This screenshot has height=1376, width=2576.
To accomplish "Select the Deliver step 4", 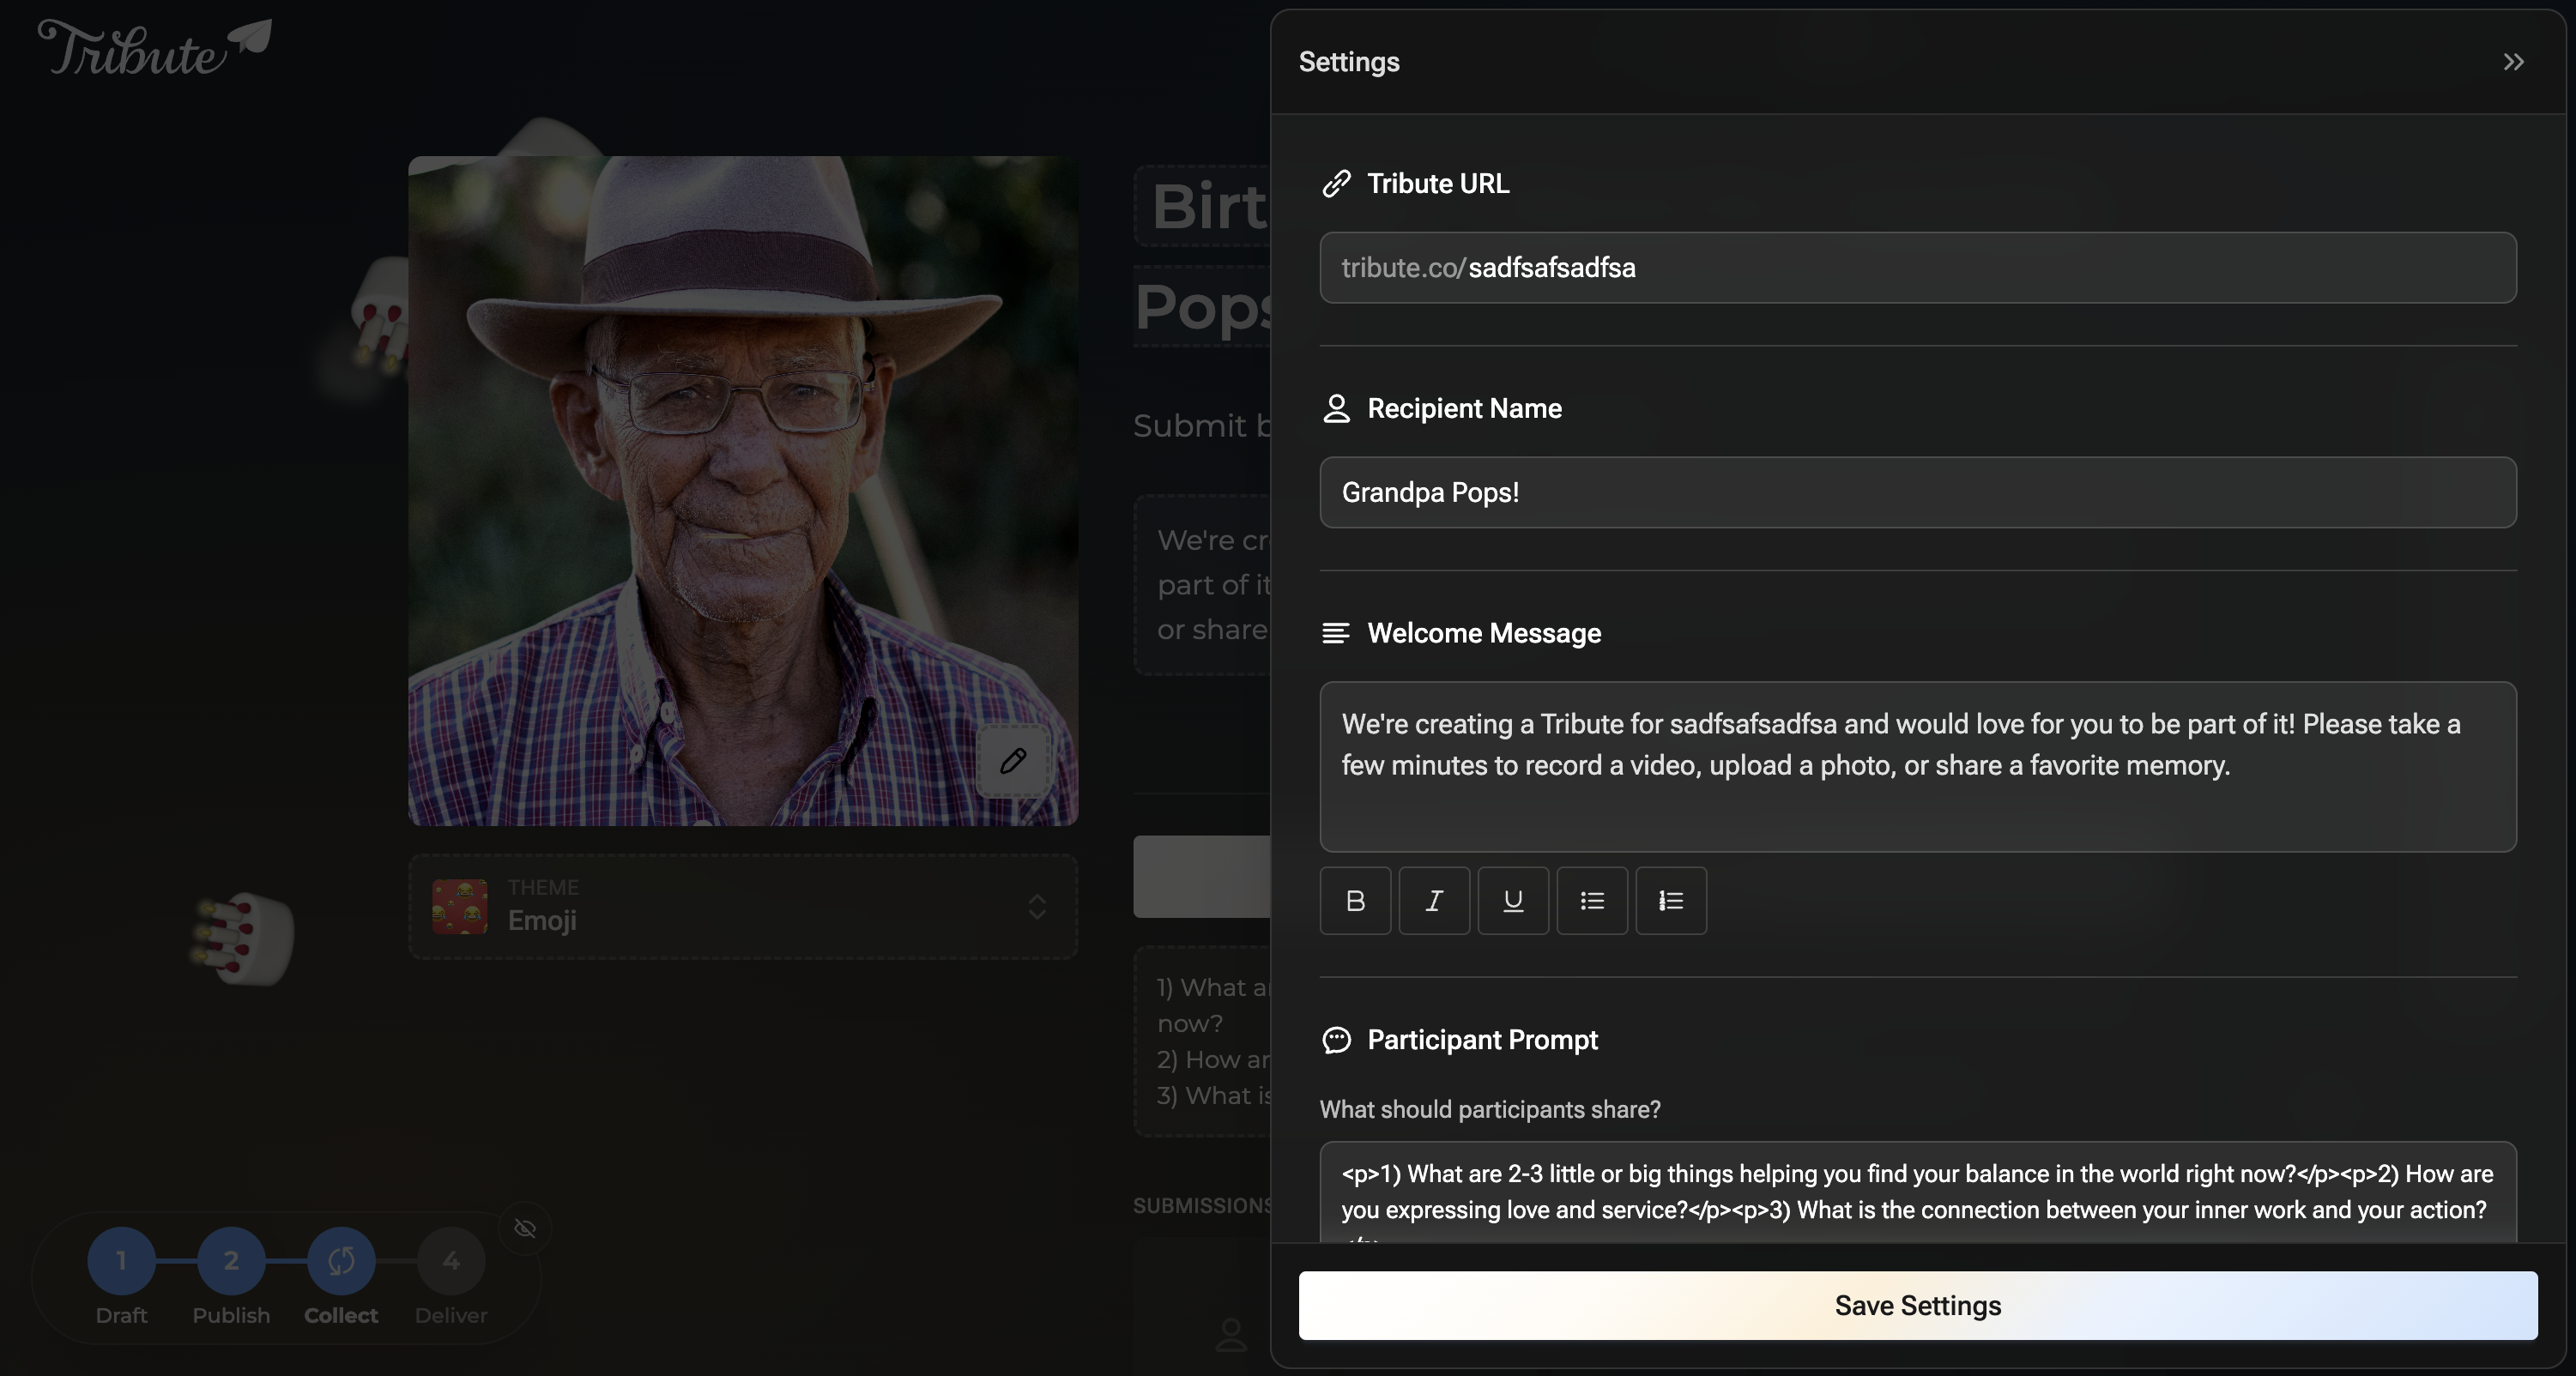I will click(x=451, y=1261).
